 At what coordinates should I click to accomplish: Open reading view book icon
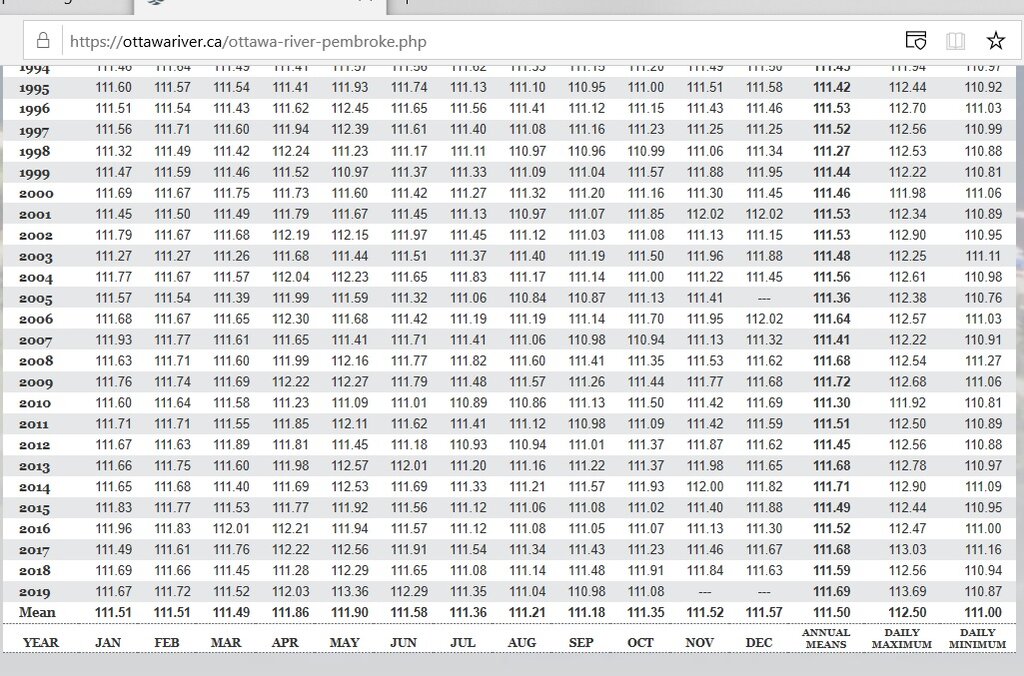click(956, 41)
